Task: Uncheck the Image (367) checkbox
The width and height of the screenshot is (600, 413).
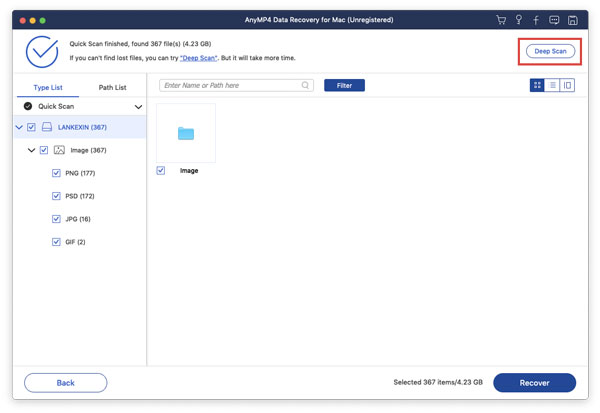Action: 44,150
